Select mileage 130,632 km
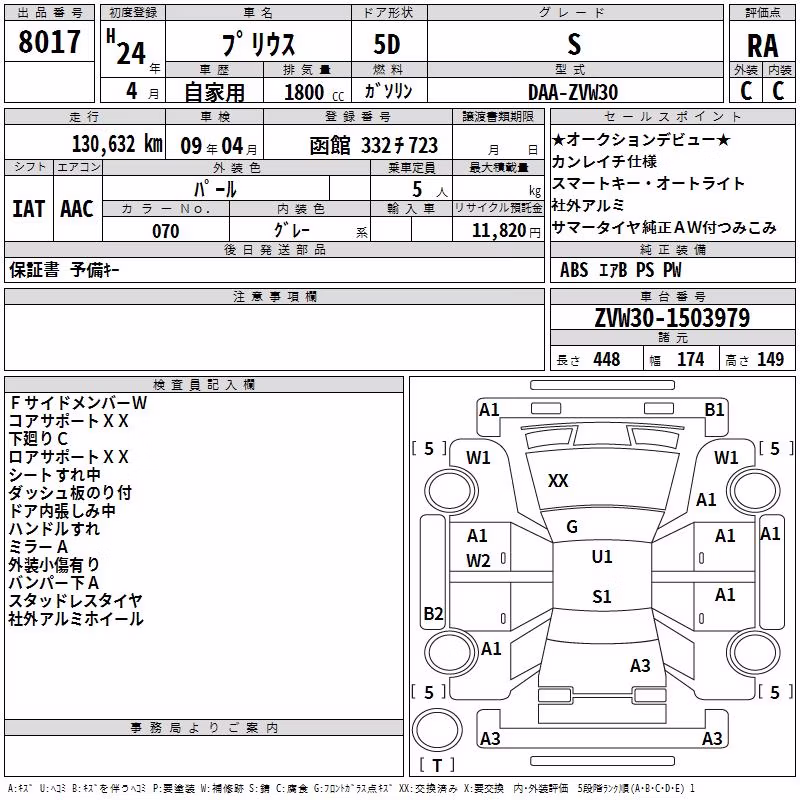Viewport: 800px width, 800px height. (x=117, y=144)
